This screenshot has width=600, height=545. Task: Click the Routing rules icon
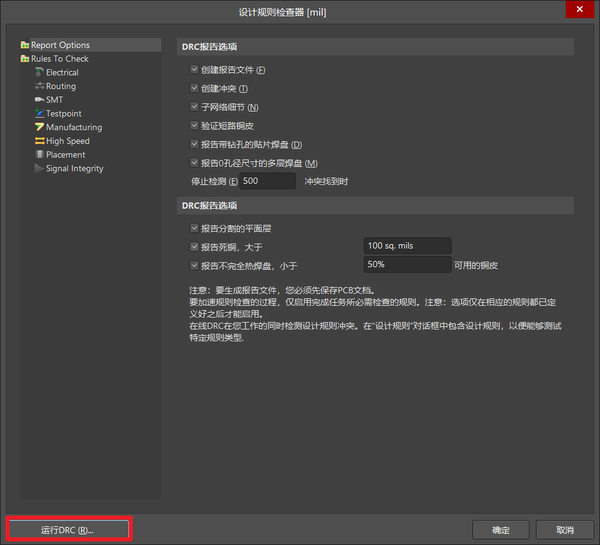click(39, 86)
